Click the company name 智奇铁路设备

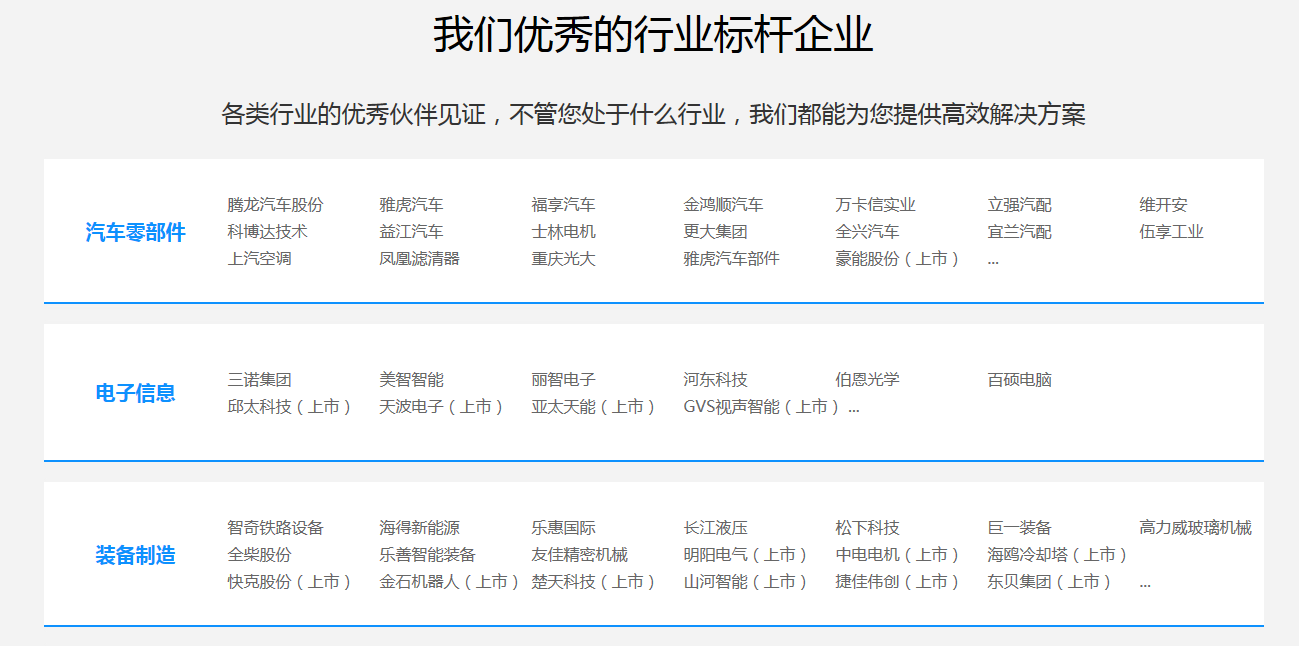(x=276, y=528)
